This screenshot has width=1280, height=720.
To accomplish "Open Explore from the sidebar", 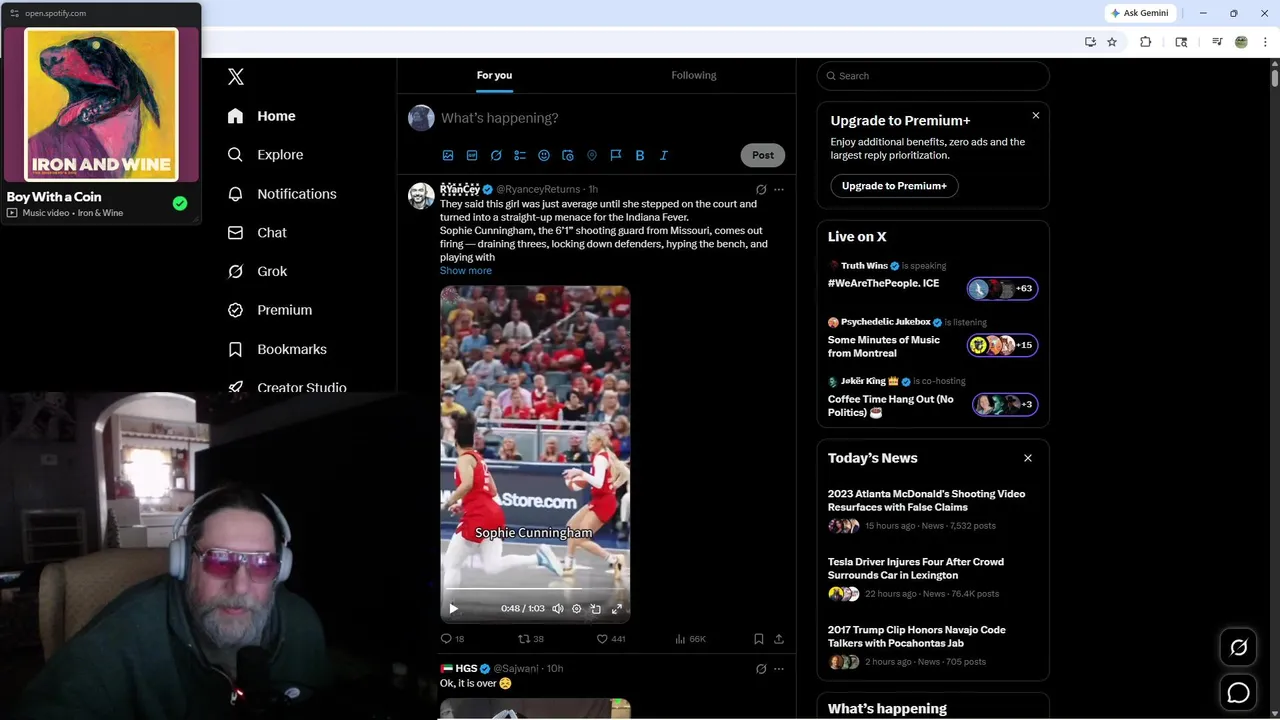I will click(x=265, y=155).
